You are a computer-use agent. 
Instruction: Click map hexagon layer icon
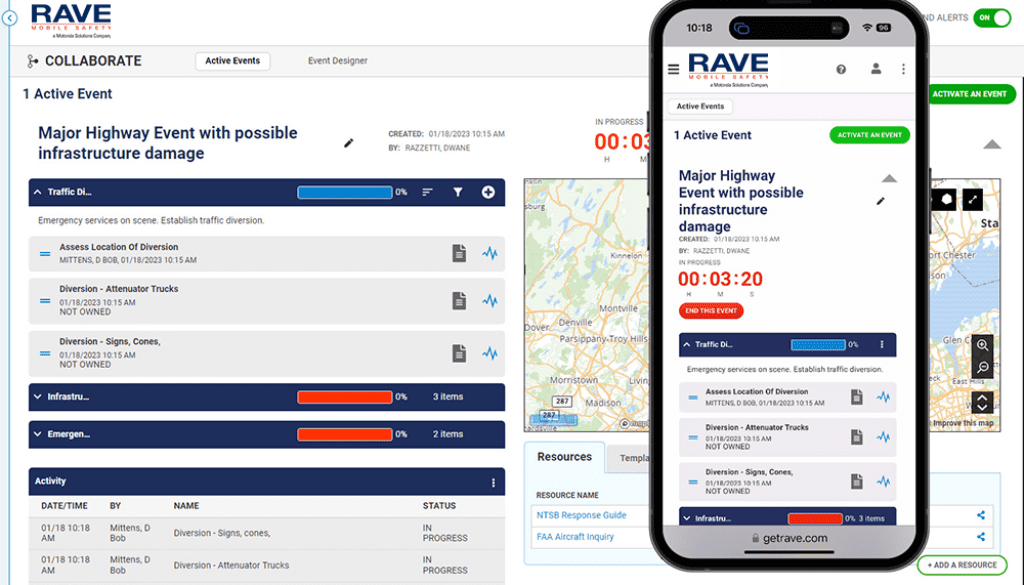946,200
